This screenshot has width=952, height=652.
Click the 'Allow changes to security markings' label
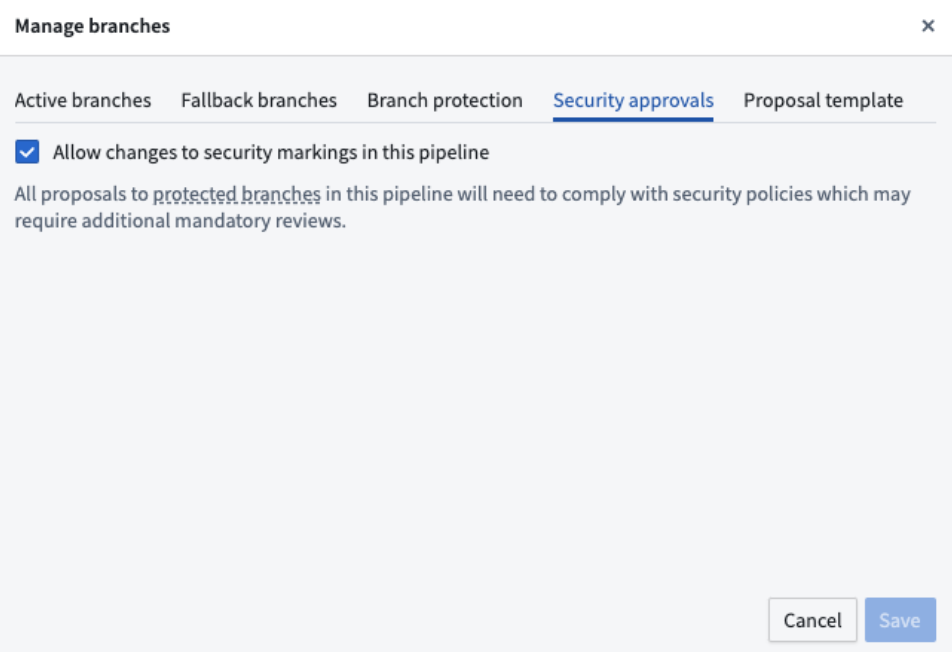coord(271,152)
